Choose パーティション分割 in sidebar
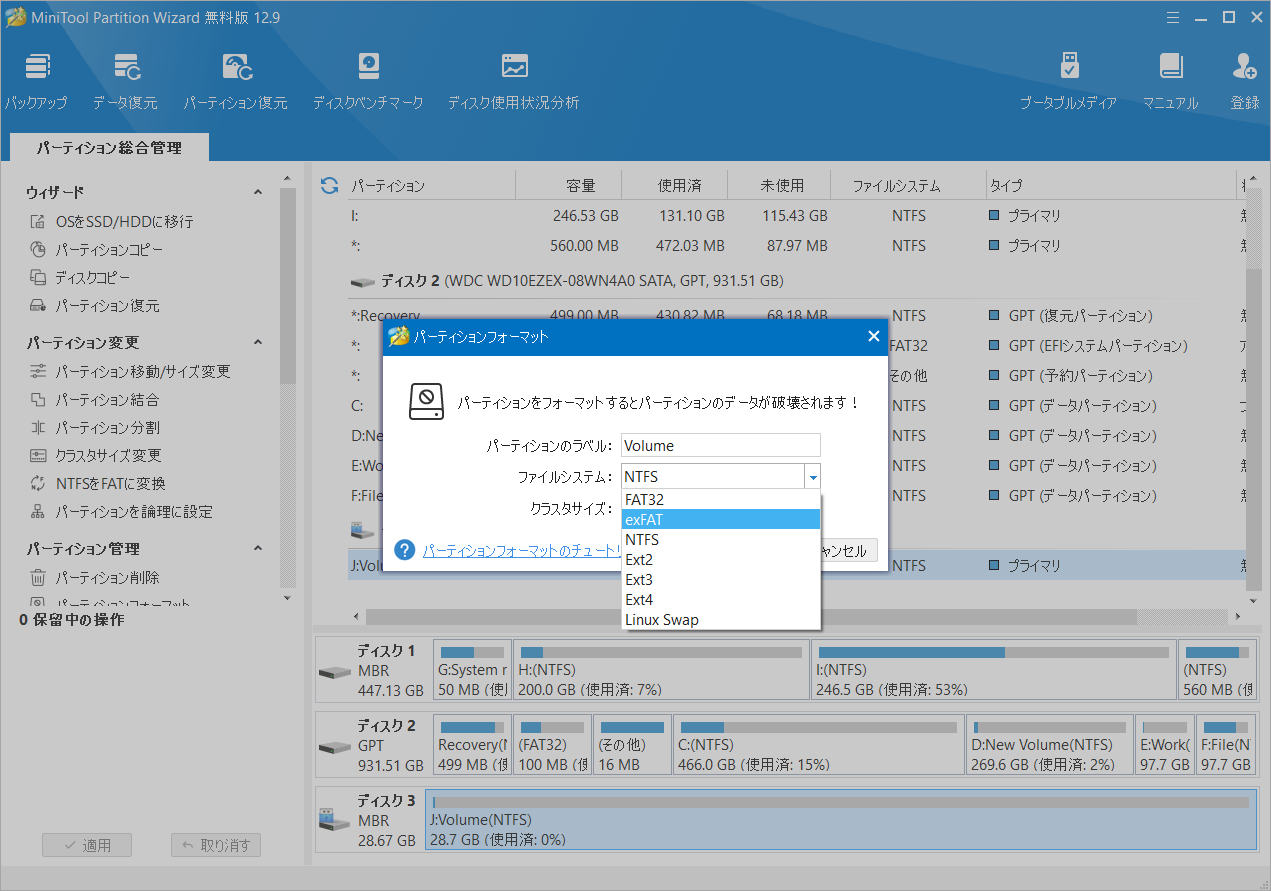The width and height of the screenshot is (1271, 891). point(94,428)
